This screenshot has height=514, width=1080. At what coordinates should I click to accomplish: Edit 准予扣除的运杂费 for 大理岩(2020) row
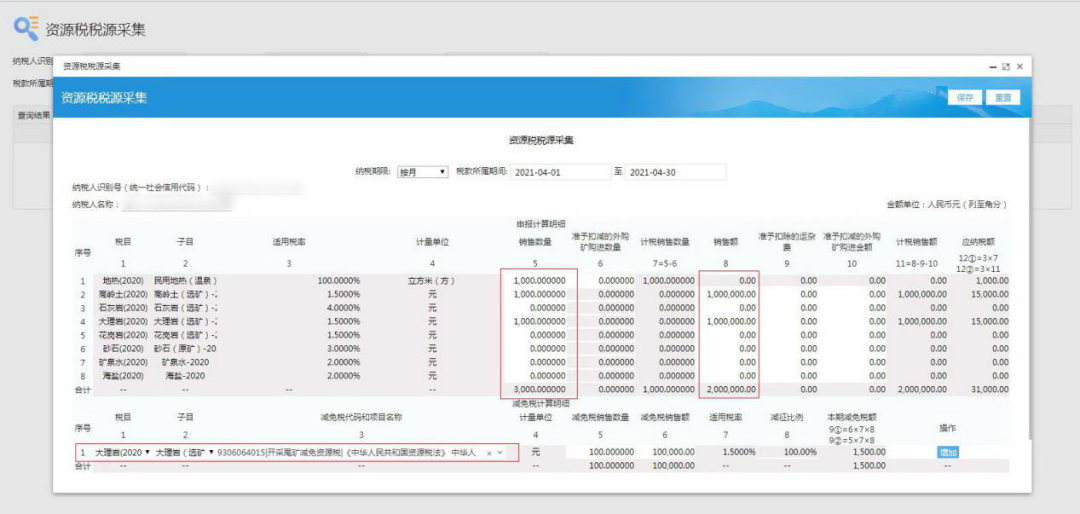point(789,322)
